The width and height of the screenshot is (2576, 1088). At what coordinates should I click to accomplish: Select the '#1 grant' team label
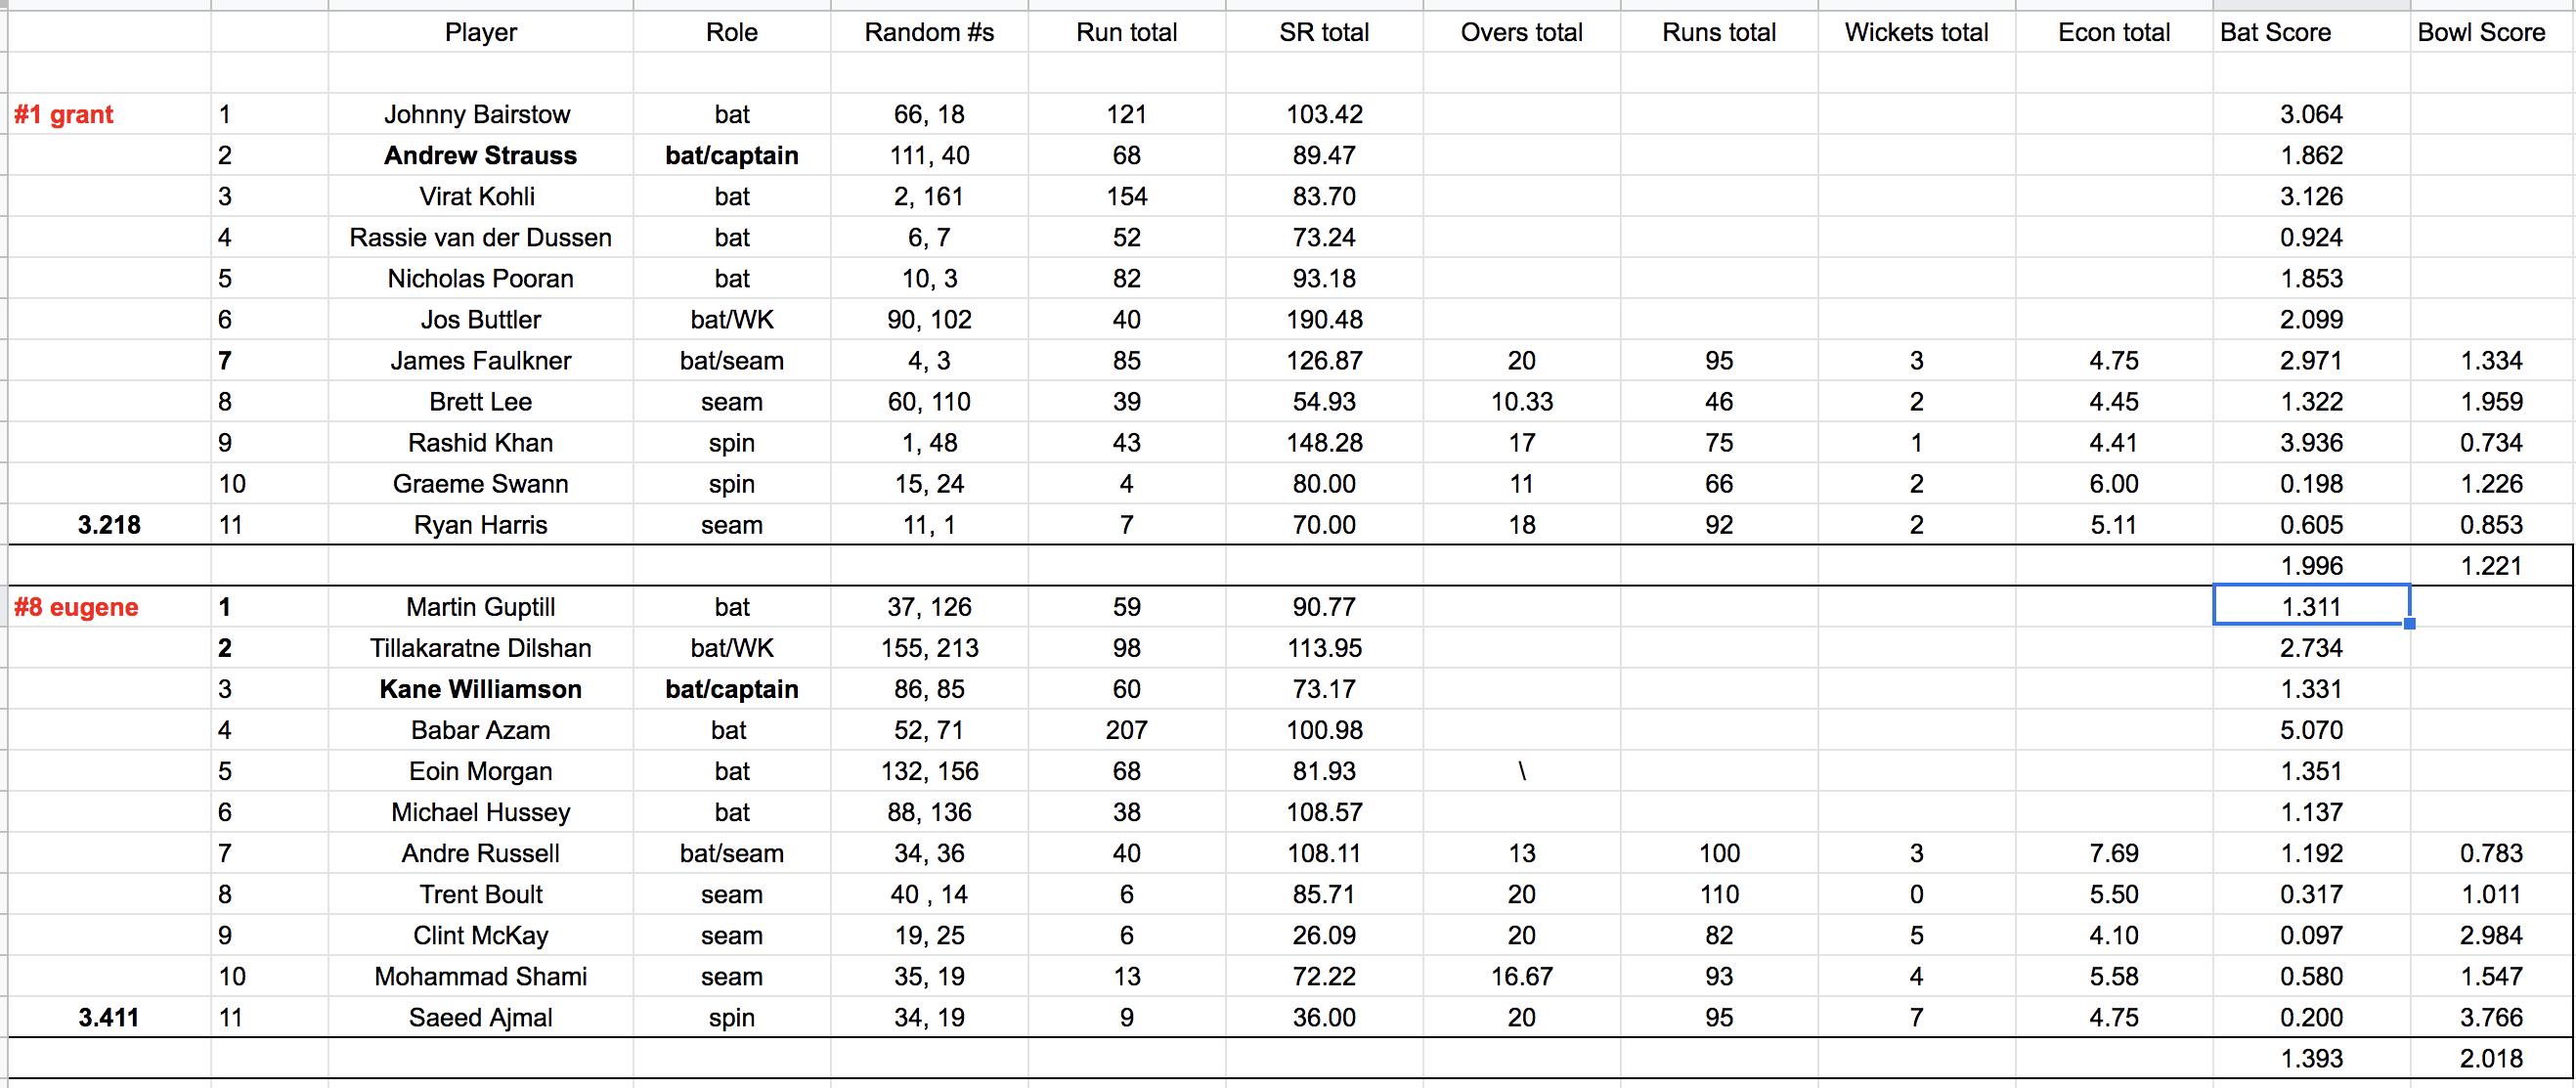click(x=64, y=114)
